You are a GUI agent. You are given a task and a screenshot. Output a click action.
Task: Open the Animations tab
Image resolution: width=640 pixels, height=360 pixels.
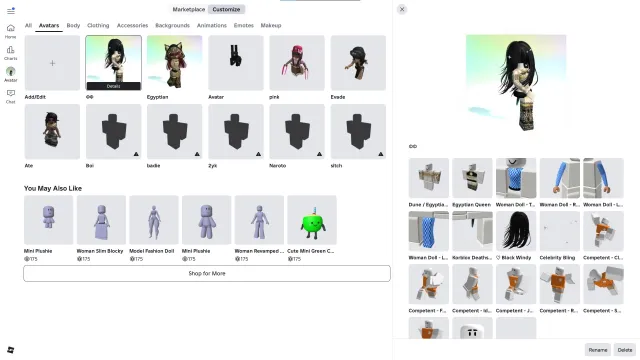pyautogui.click(x=211, y=25)
